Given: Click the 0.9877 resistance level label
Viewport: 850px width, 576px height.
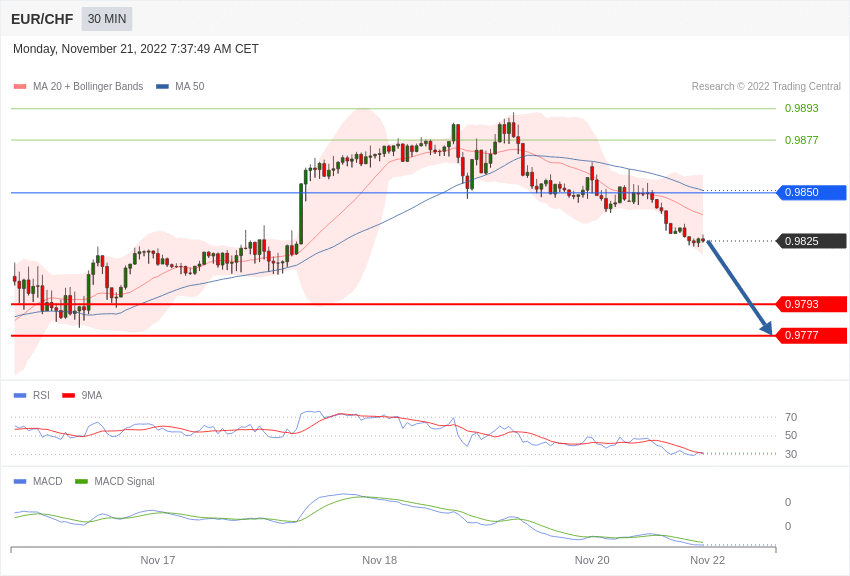Looking at the screenshot, I should point(801,140).
